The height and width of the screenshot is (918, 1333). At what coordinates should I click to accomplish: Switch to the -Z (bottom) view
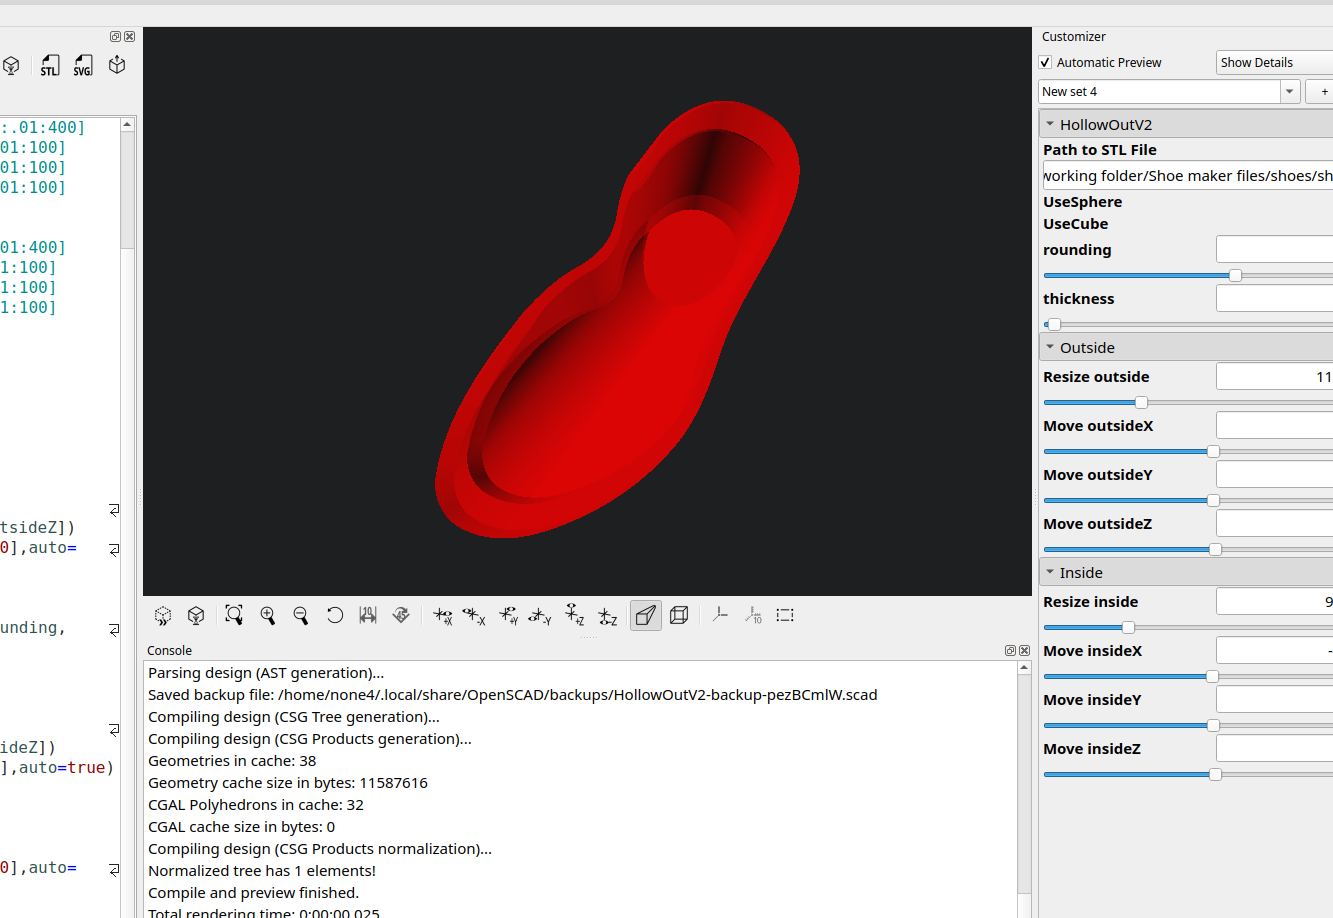607,615
